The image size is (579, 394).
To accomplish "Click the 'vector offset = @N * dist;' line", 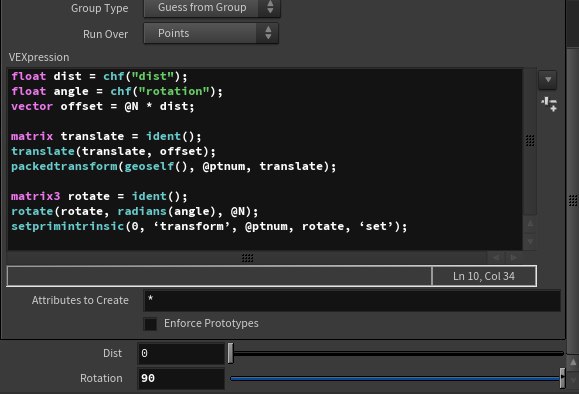I will 103,106.
